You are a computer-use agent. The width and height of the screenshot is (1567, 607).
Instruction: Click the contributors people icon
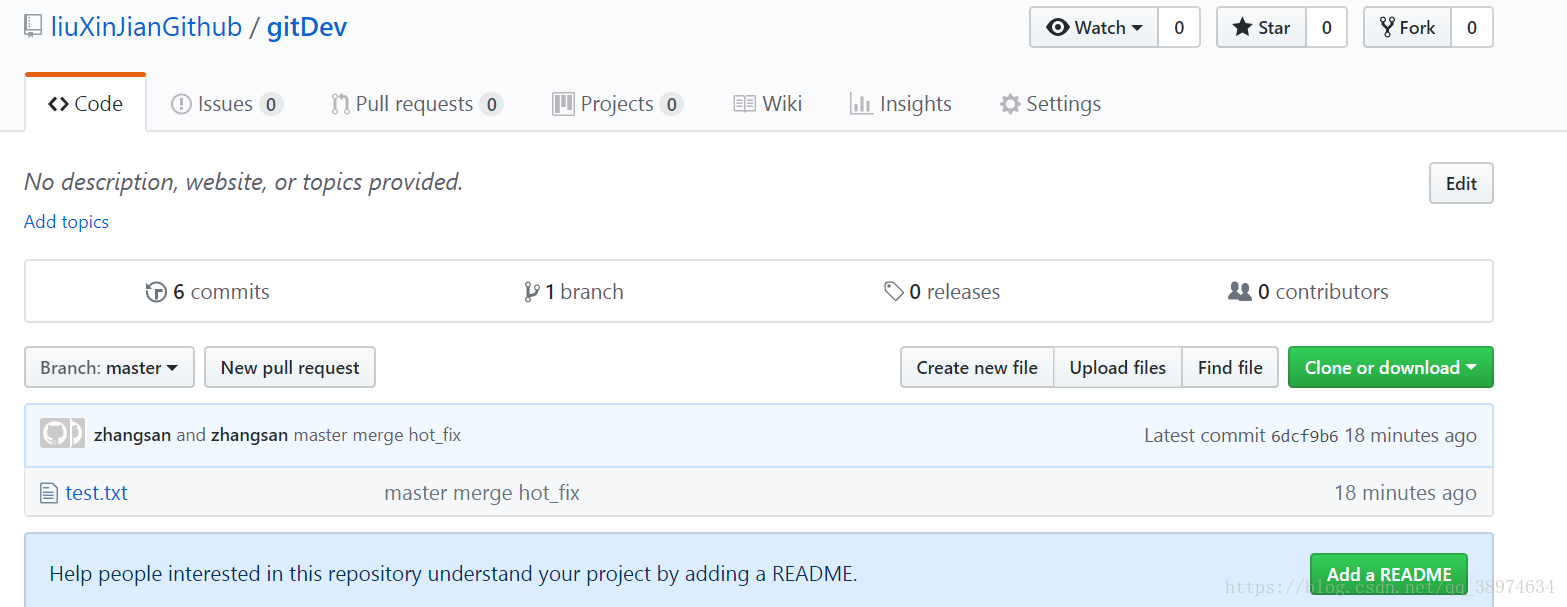[1240, 292]
